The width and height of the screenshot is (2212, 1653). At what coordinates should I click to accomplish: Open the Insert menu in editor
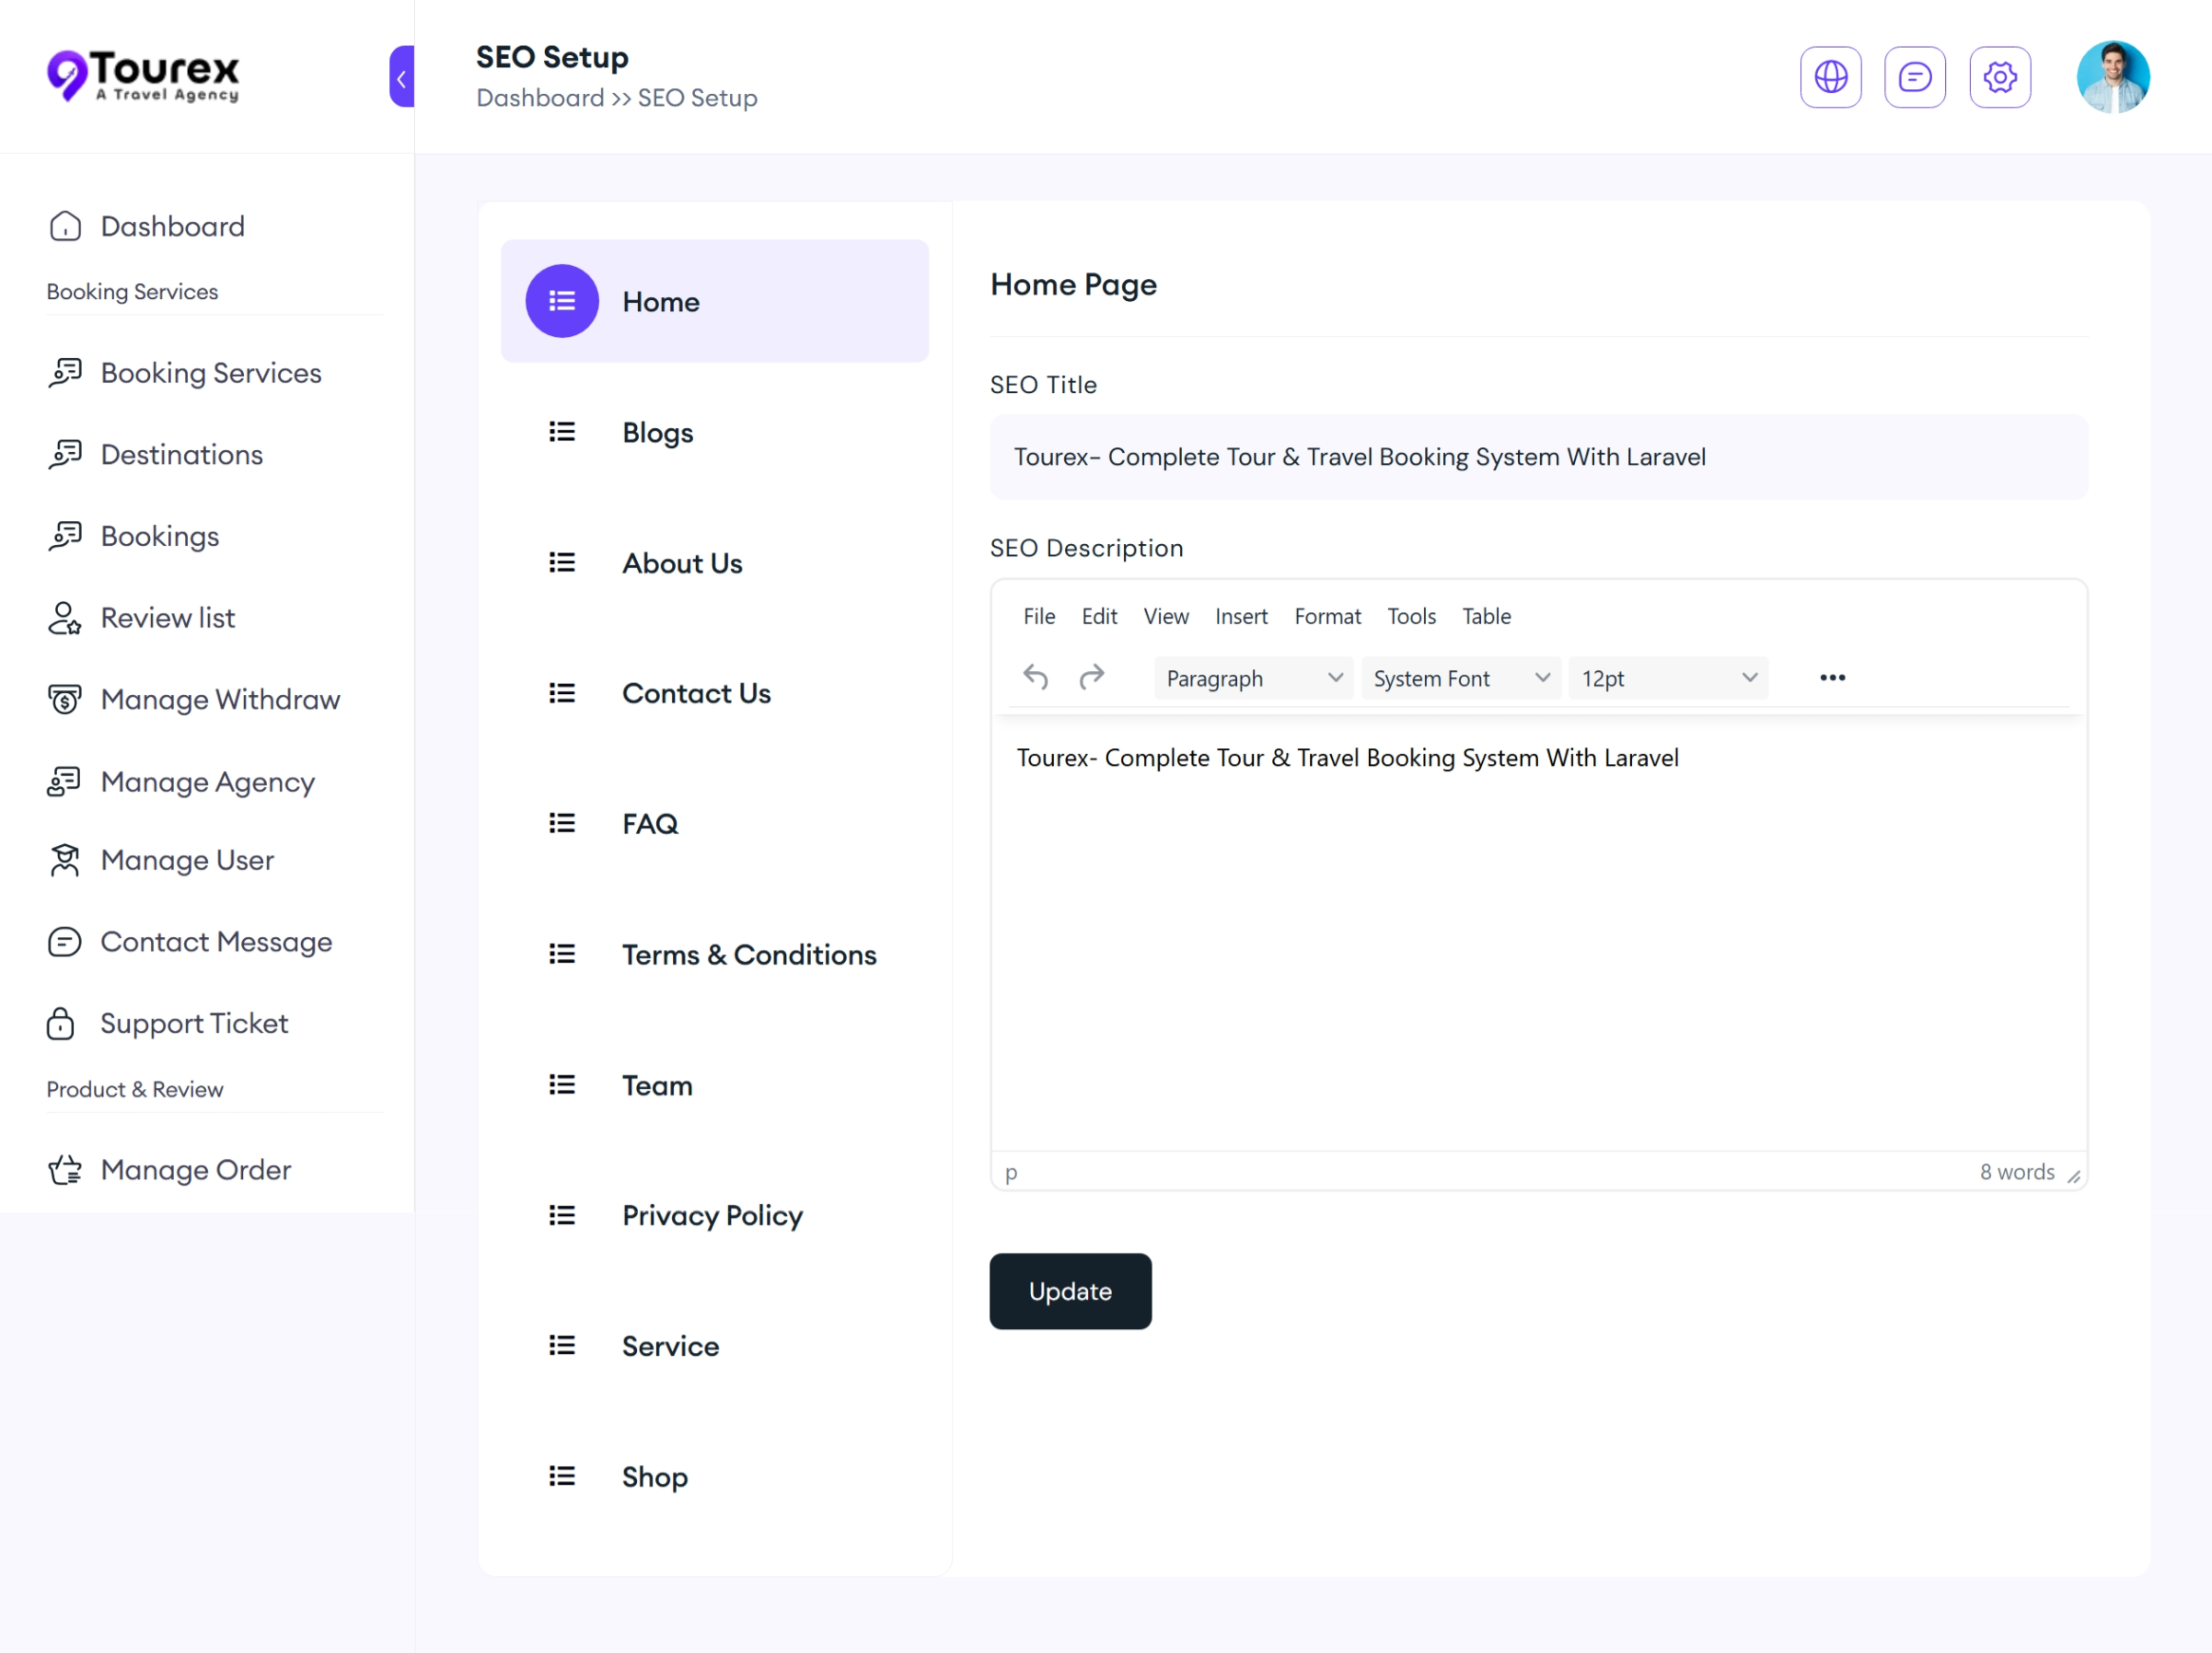[x=1240, y=616]
